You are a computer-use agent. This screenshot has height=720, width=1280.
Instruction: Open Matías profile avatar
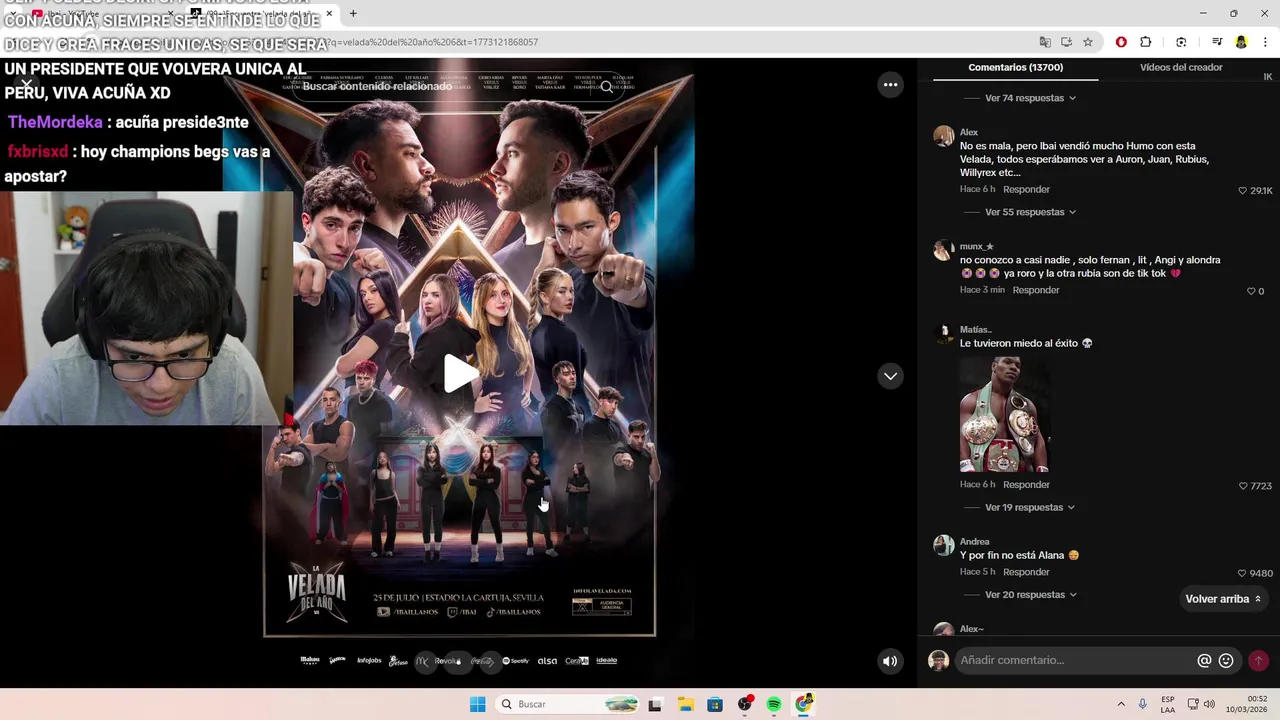[x=943, y=334]
